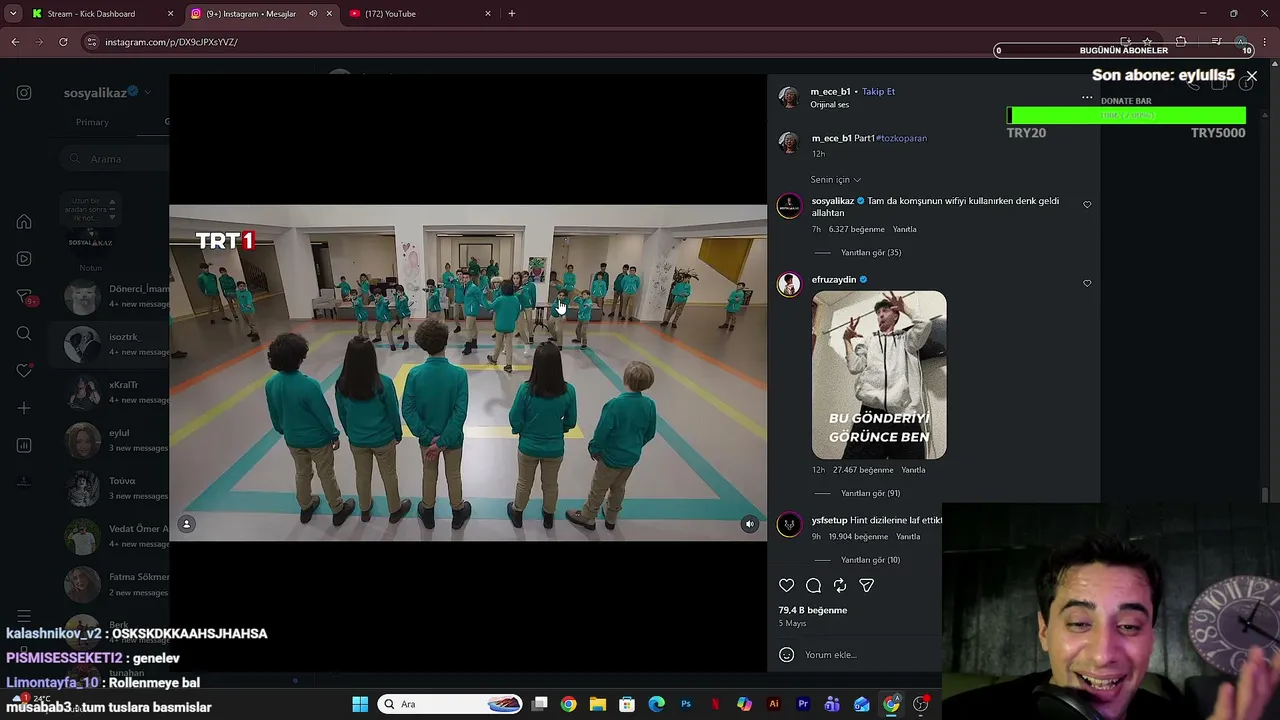This screenshot has height=720, width=1280.
Task: Open Notifications heart icon in sidebar
Action: pos(24,371)
